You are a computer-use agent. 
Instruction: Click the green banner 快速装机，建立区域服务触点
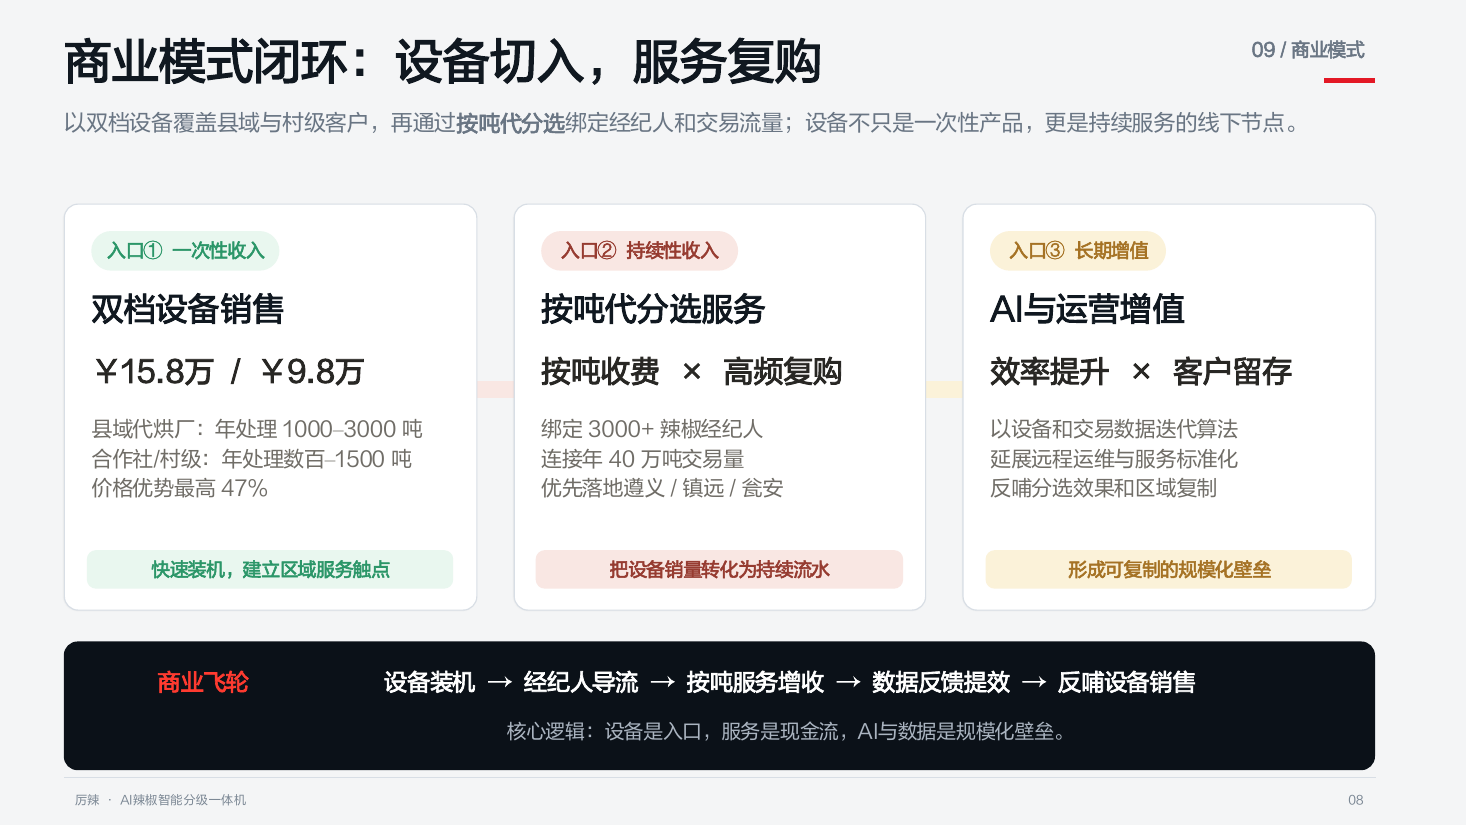(x=270, y=569)
